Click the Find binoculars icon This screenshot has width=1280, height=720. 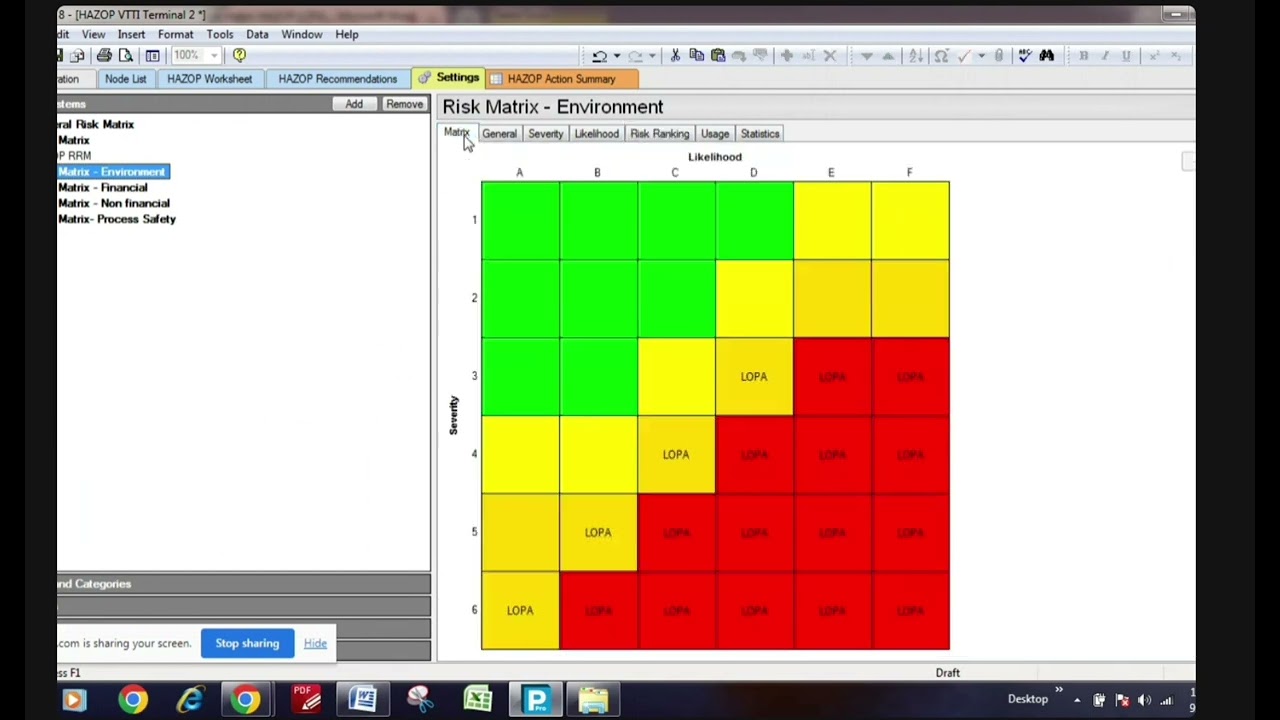[1047, 56]
